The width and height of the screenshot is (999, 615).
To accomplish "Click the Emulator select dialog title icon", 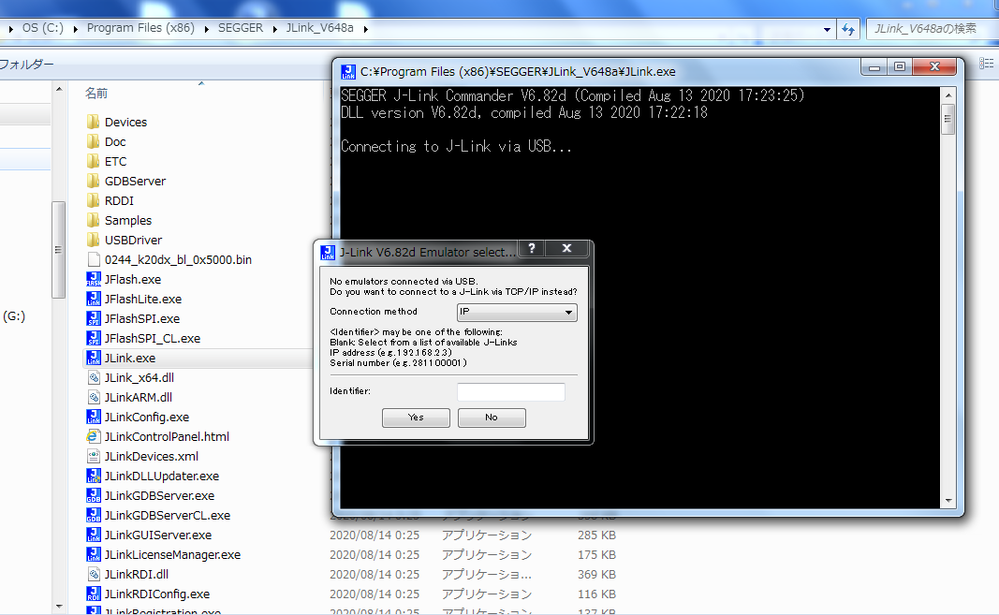I will 327,252.
